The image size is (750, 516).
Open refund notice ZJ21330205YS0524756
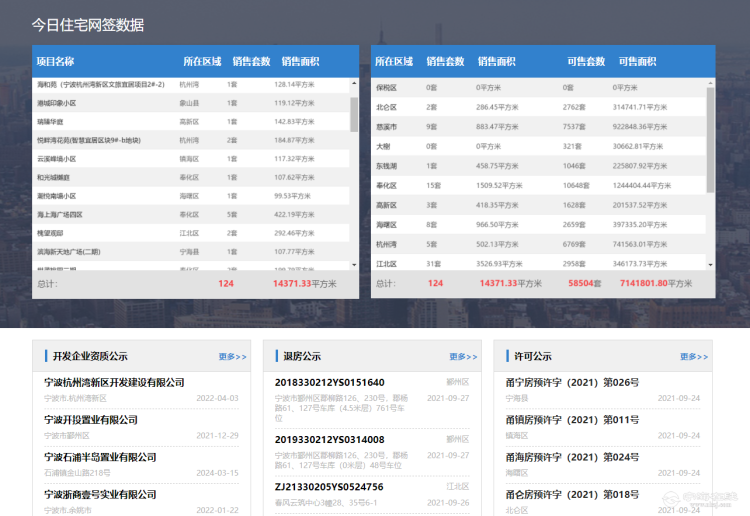click(328, 487)
